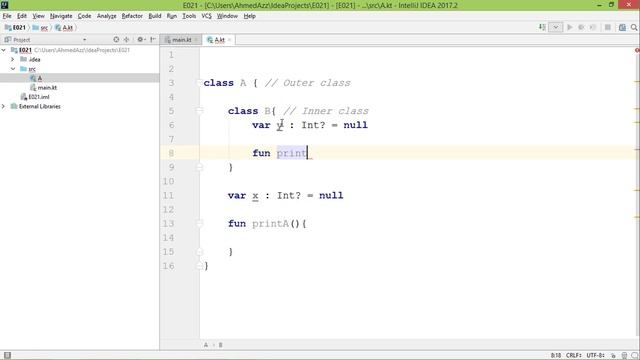Collapse the src folder node
Screen dimensions: 640x360
click(x=13, y=69)
